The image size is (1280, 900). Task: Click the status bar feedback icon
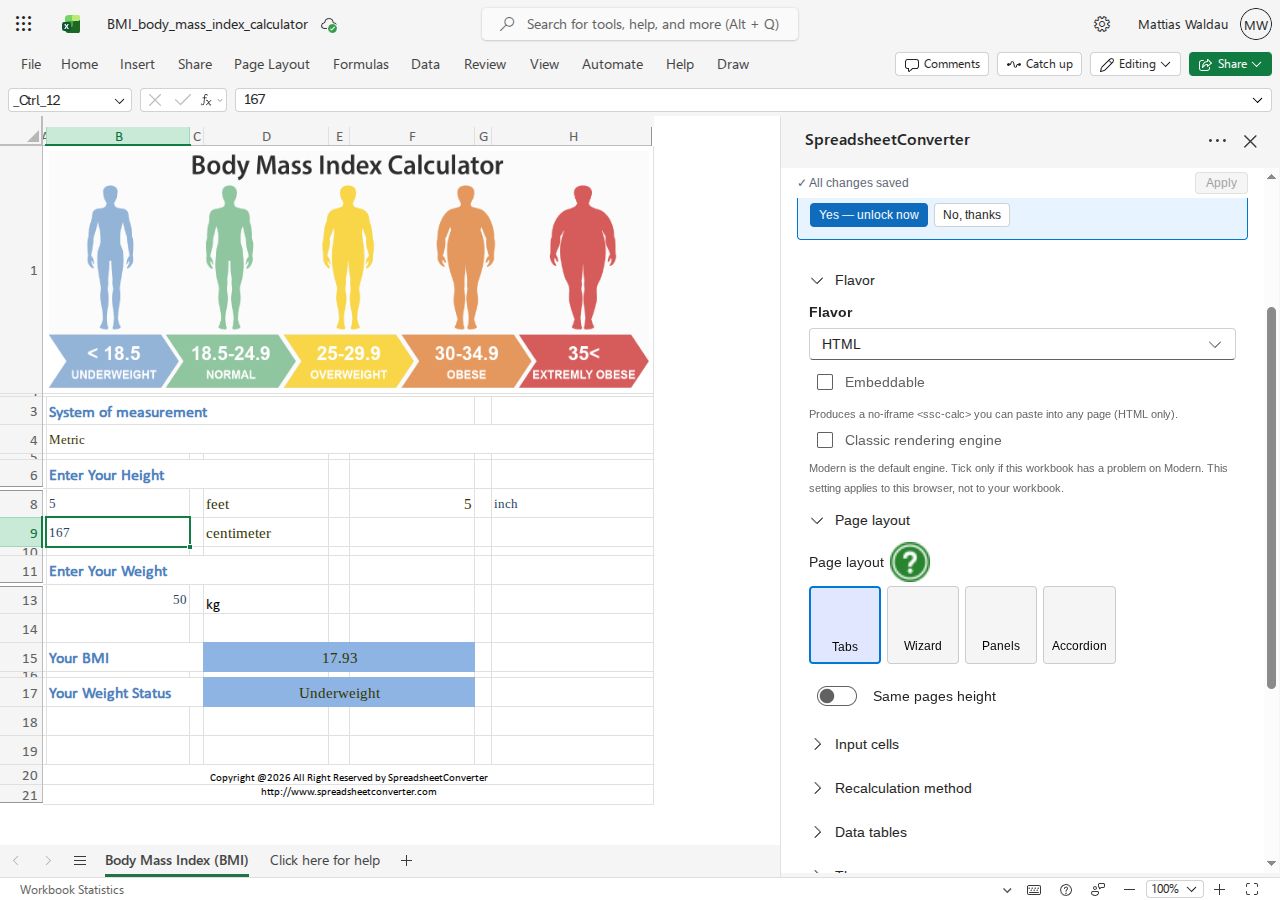(x=1098, y=889)
